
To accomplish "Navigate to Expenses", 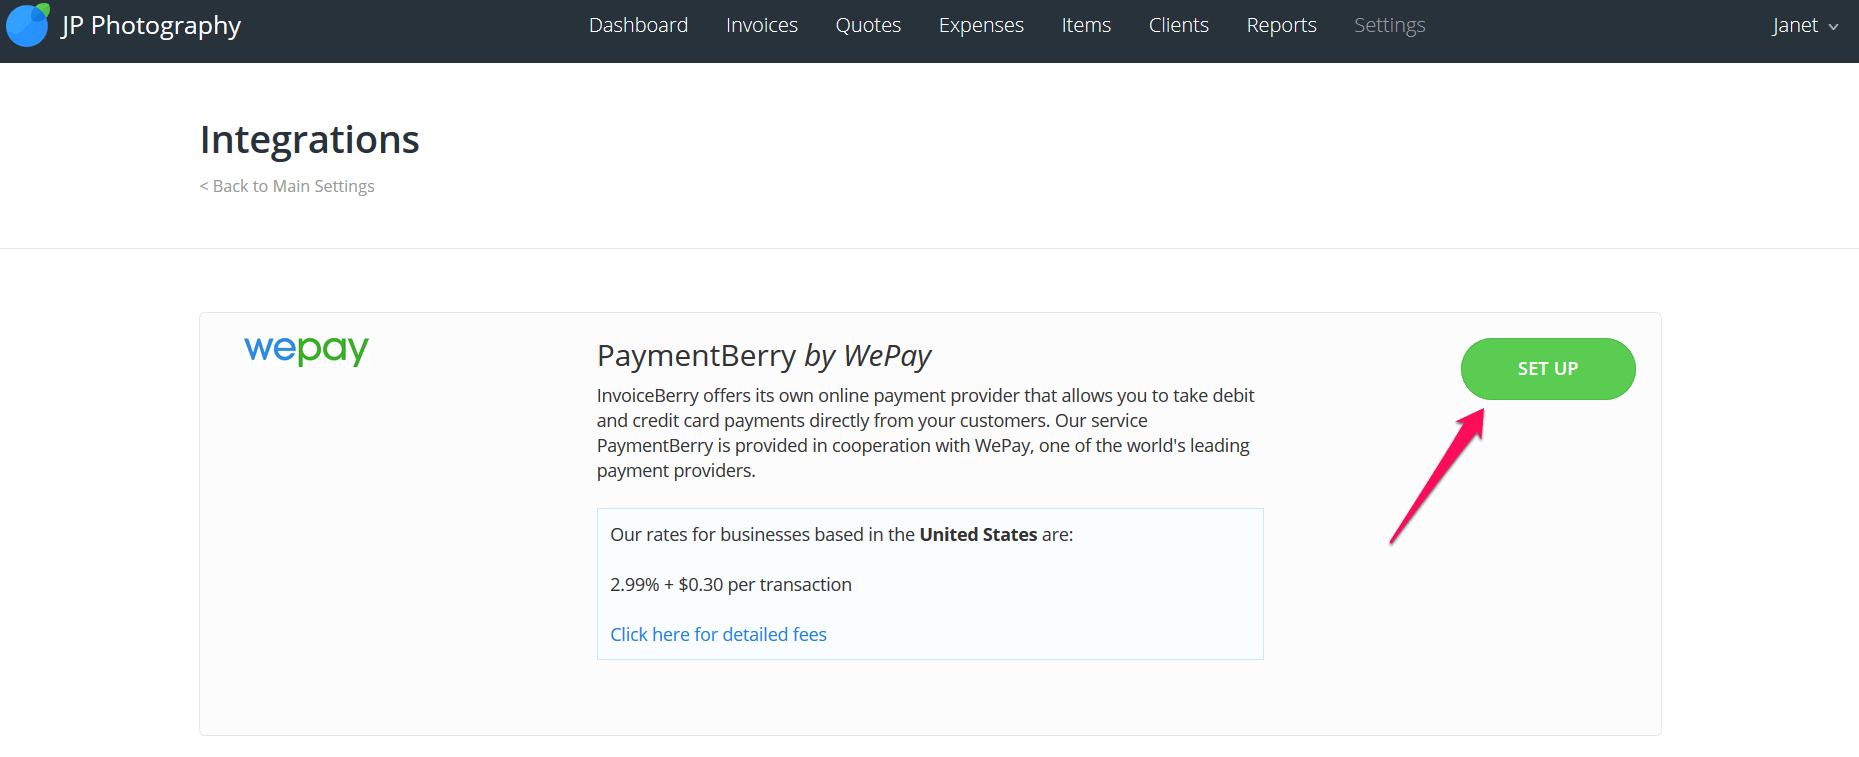I will pyautogui.click(x=981, y=25).
